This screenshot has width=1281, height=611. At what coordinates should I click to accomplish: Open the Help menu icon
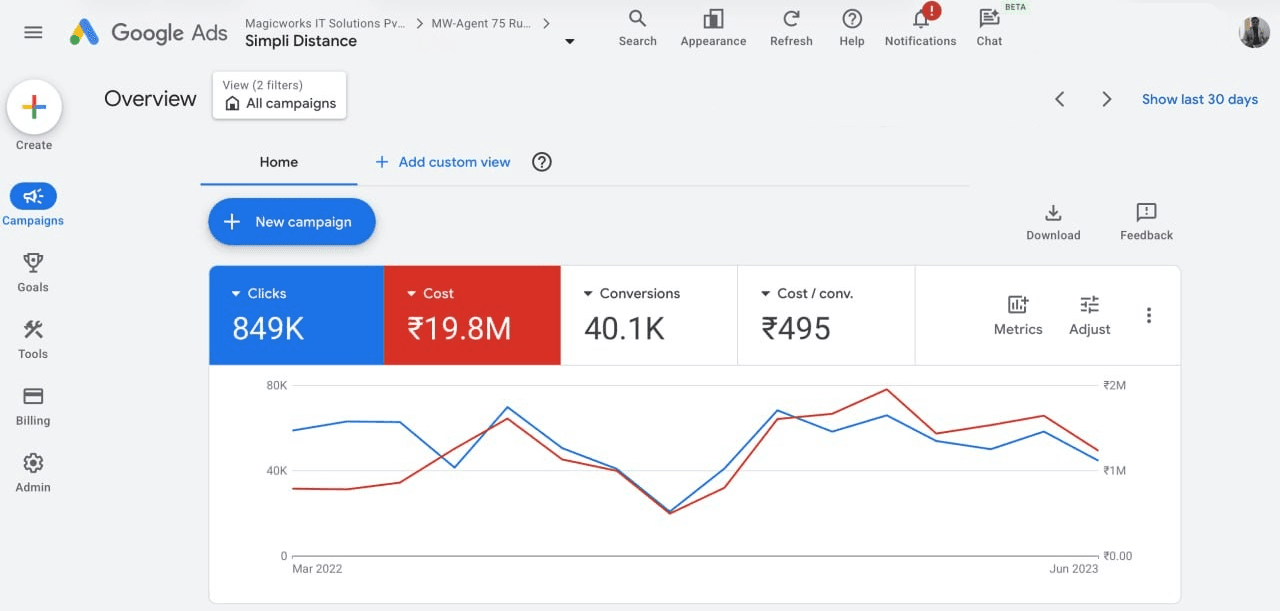[x=852, y=28]
